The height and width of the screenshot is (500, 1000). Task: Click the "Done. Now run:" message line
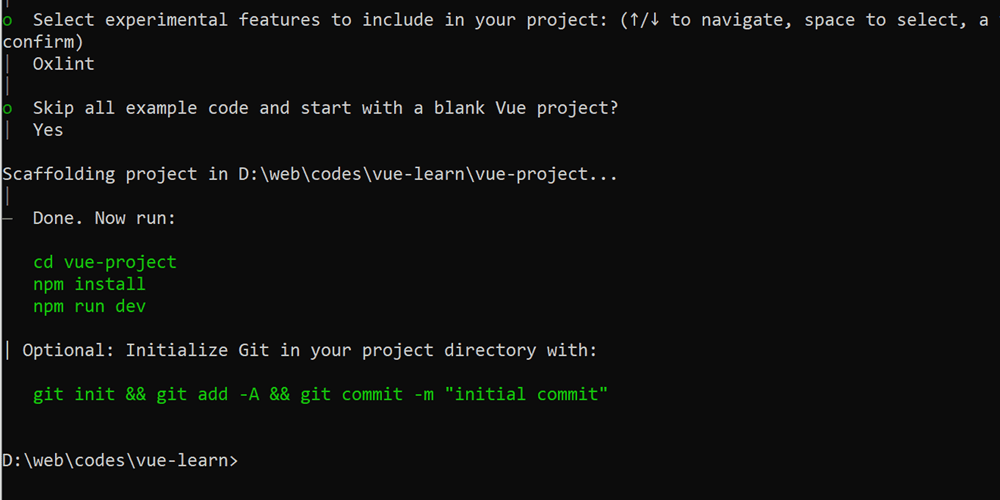104,218
